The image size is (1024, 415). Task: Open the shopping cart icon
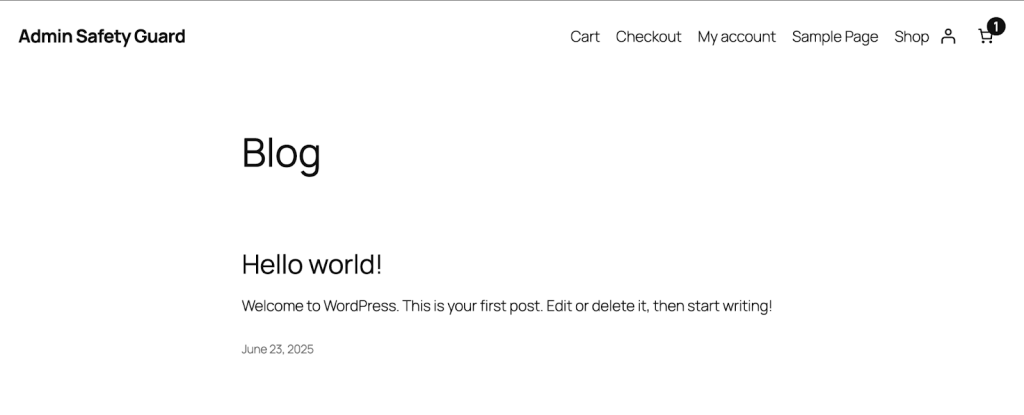pyautogui.click(x=985, y=38)
